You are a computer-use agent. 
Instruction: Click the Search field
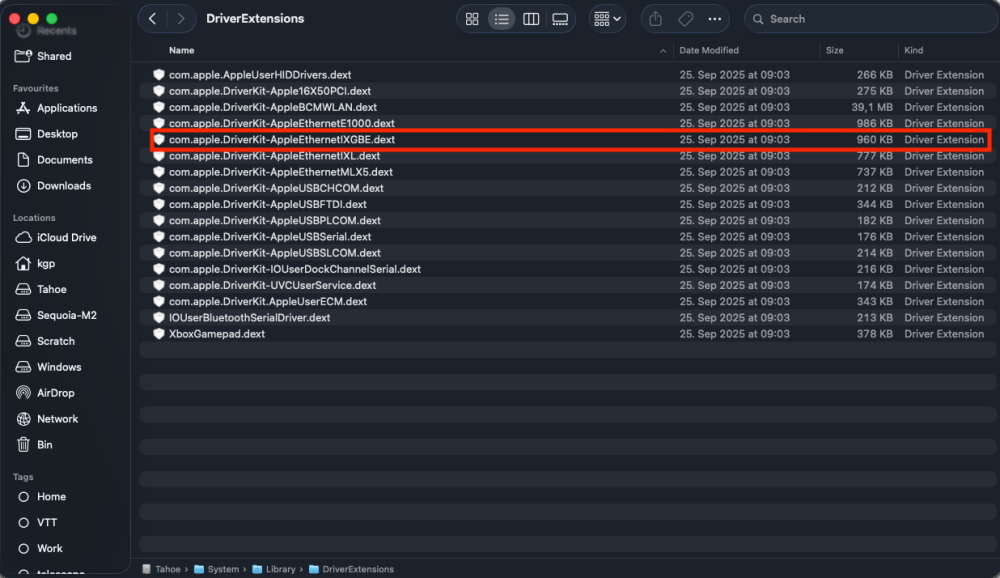[871, 19]
